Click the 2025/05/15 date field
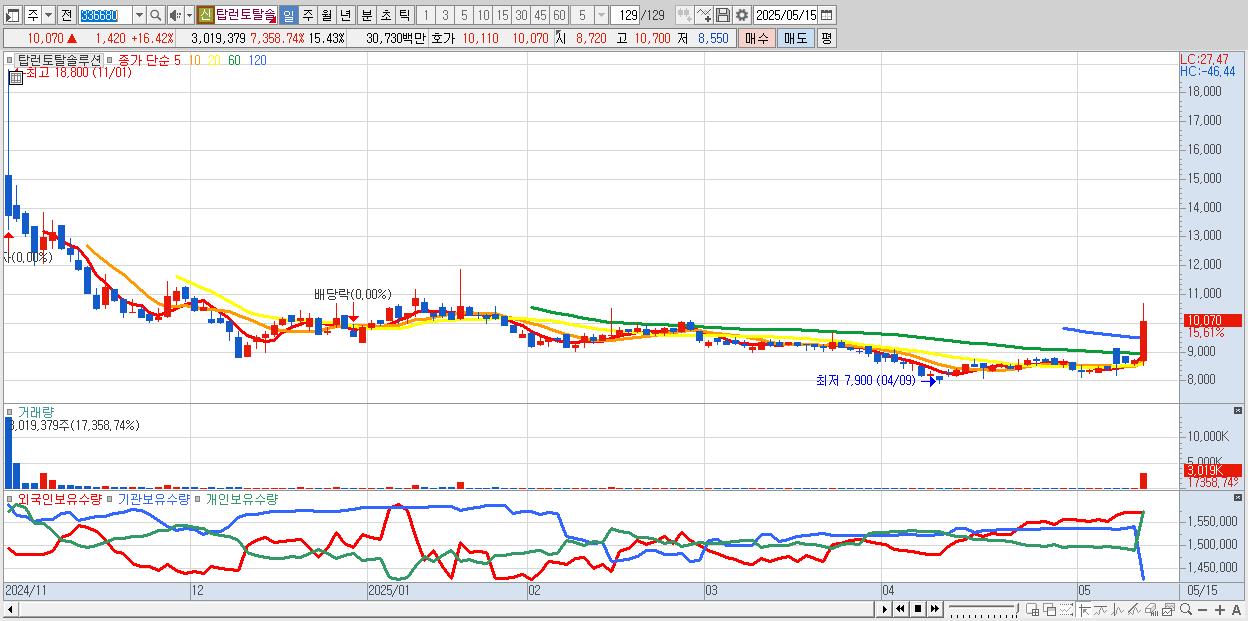Image resolution: width=1248 pixels, height=621 pixels. point(787,15)
